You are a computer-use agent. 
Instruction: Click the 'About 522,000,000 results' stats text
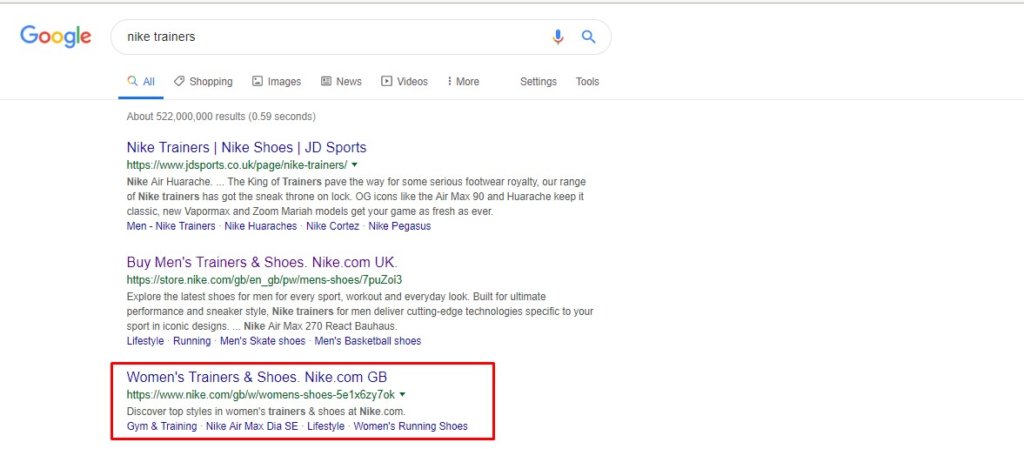point(221,117)
